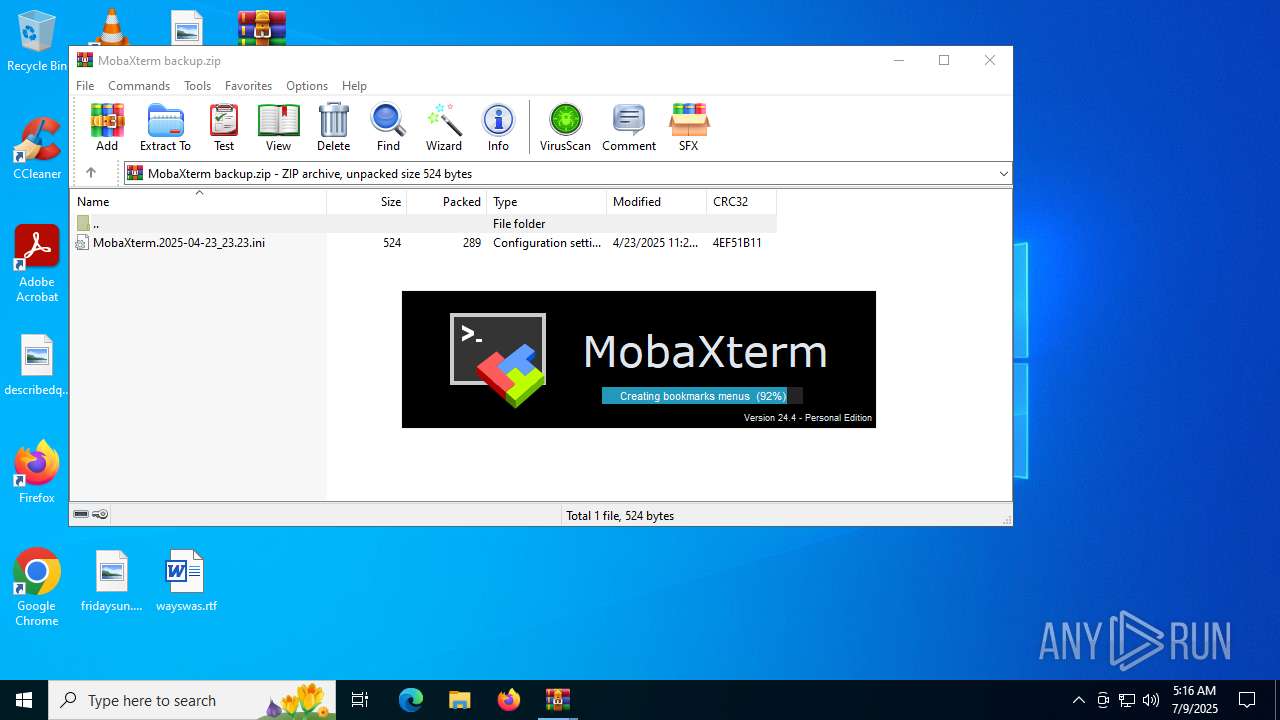The height and width of the screenshot is (720, 1280).
Task: Launch the Wizard tool
Action: tap(444, 127)
